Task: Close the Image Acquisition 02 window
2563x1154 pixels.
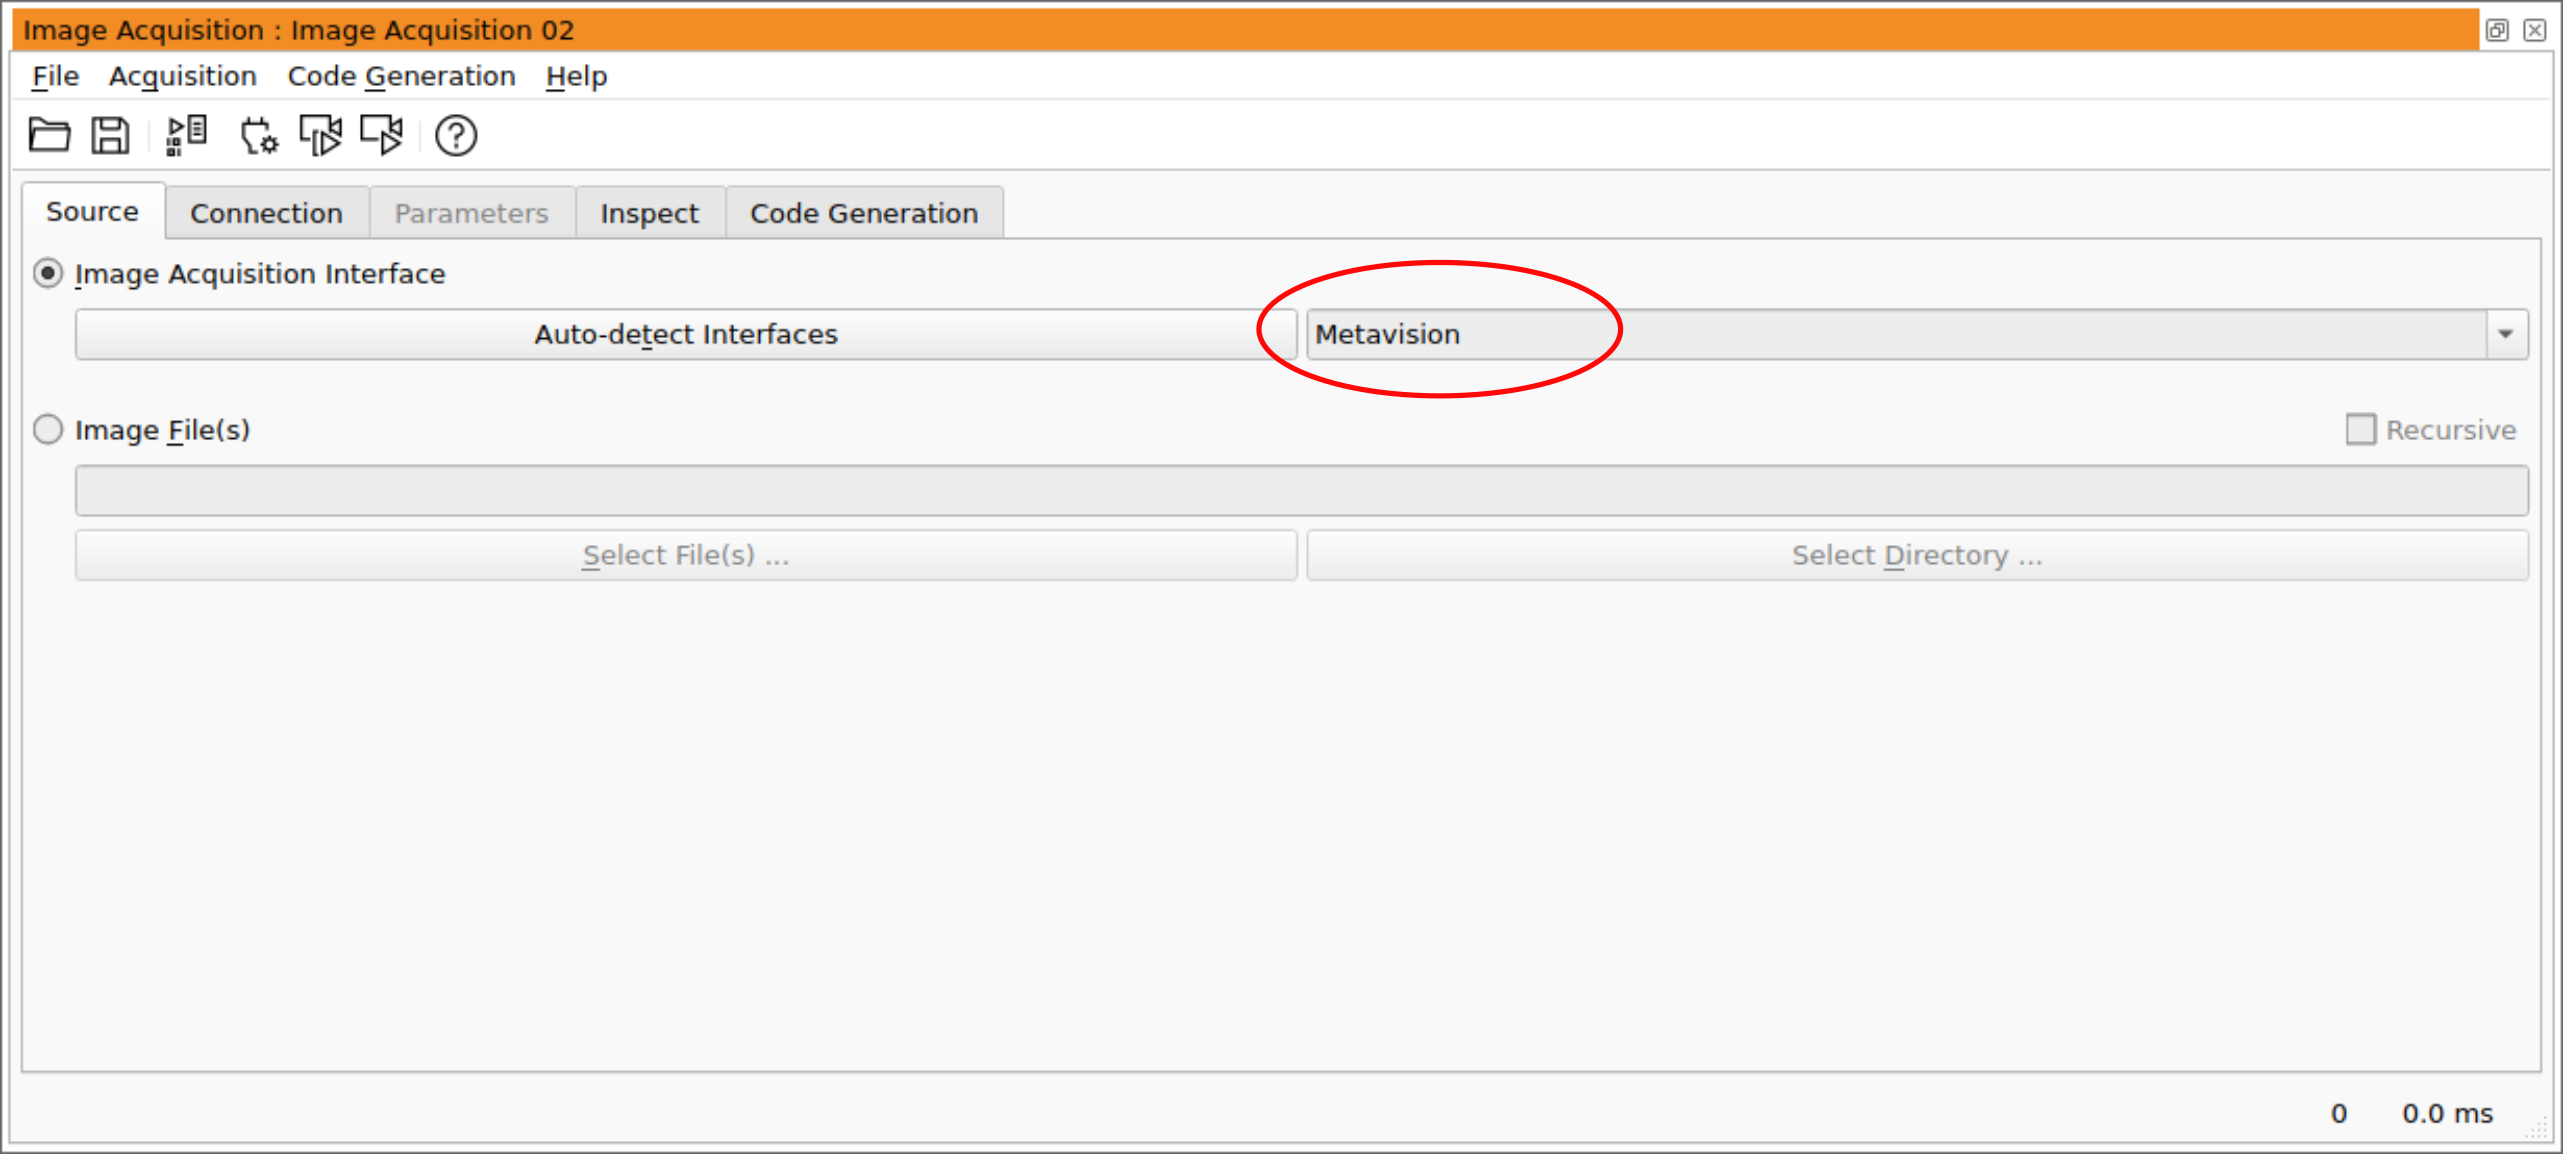Action: (2534, 30)
